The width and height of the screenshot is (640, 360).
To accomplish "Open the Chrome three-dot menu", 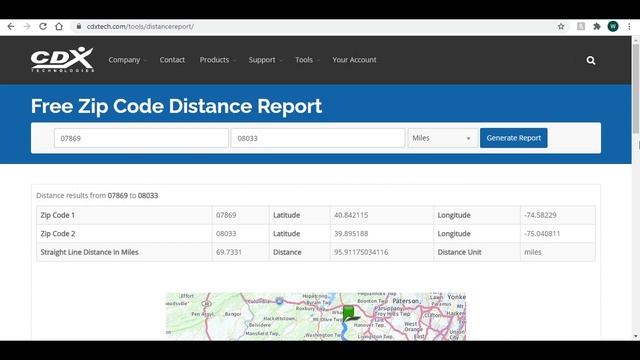I will tap(629, 27).
